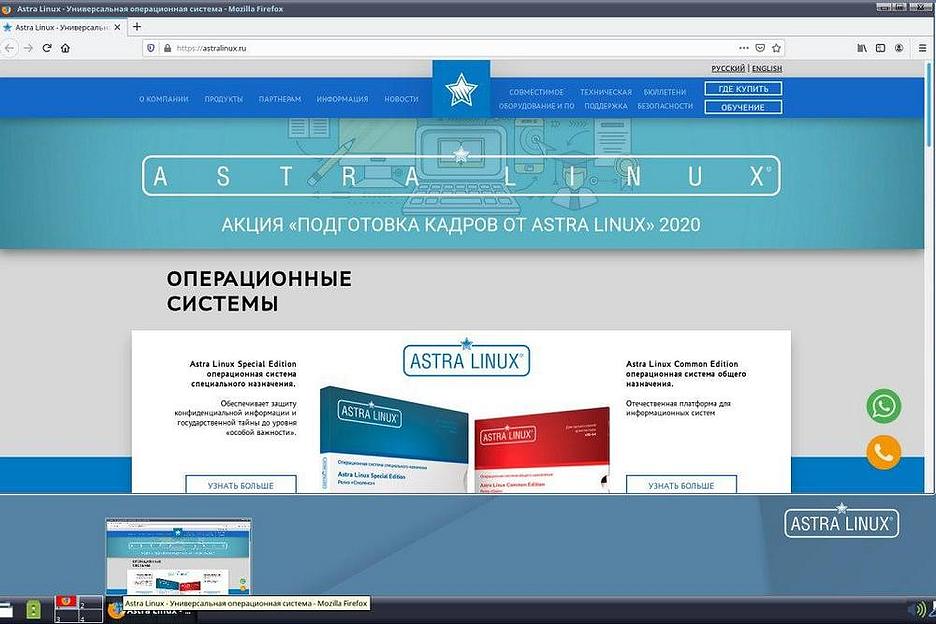Open the ИНФОРМАЦИЯ menu item
Image resolution: width=936 pixels, height=624 pixels.
[343, 99]
